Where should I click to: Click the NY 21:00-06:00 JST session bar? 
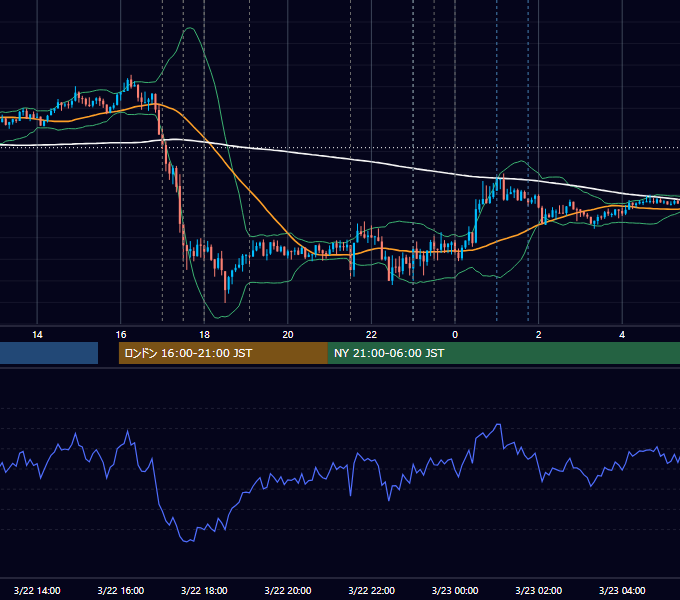[x=503, y=353]
